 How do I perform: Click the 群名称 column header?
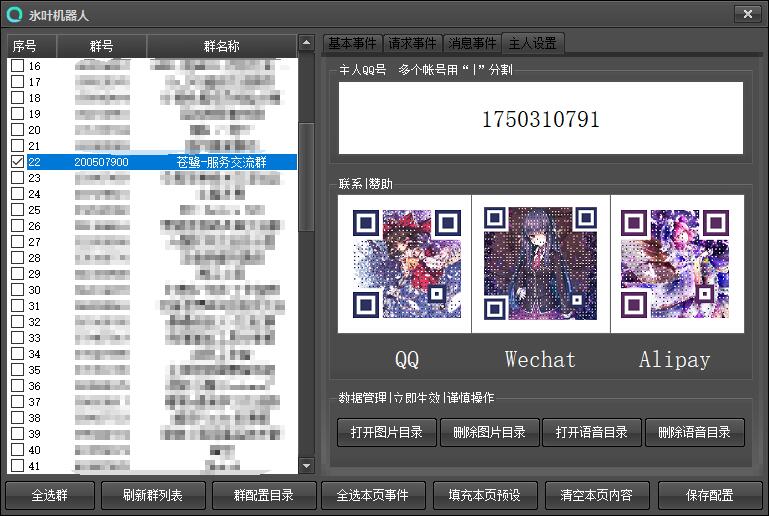pyautogui.click(x=222, y=46)
